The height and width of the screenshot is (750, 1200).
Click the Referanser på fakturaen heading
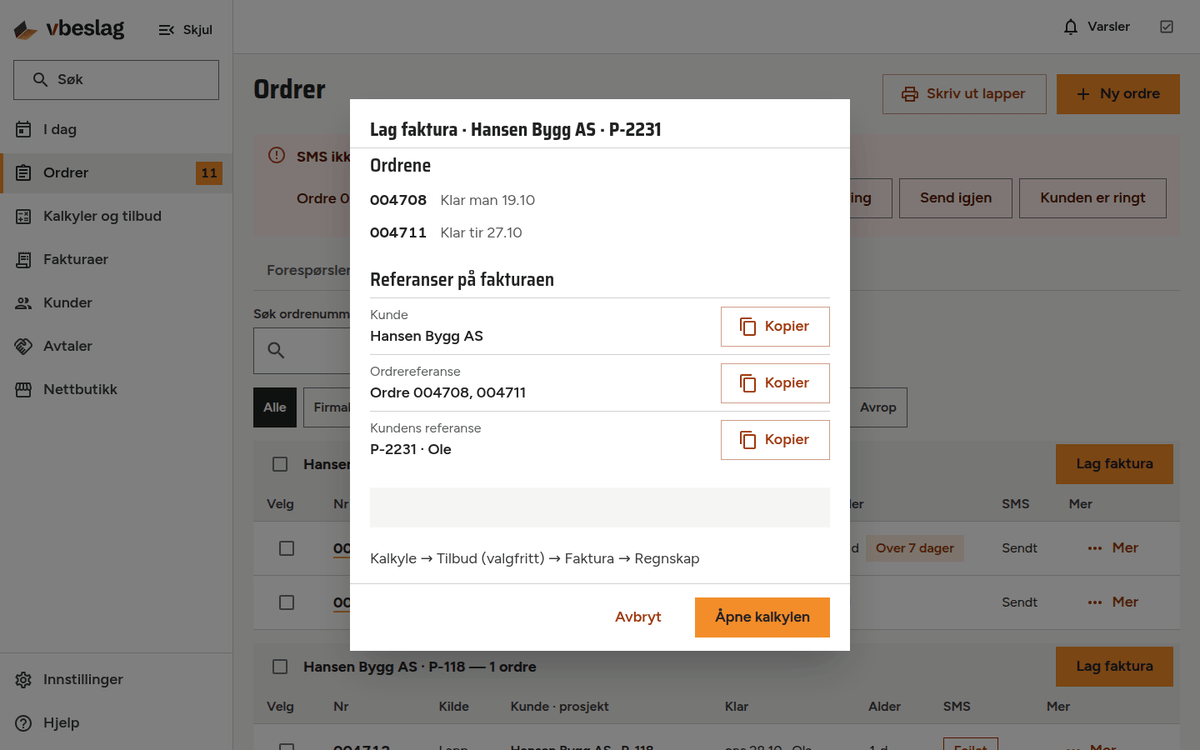(462, 280)
